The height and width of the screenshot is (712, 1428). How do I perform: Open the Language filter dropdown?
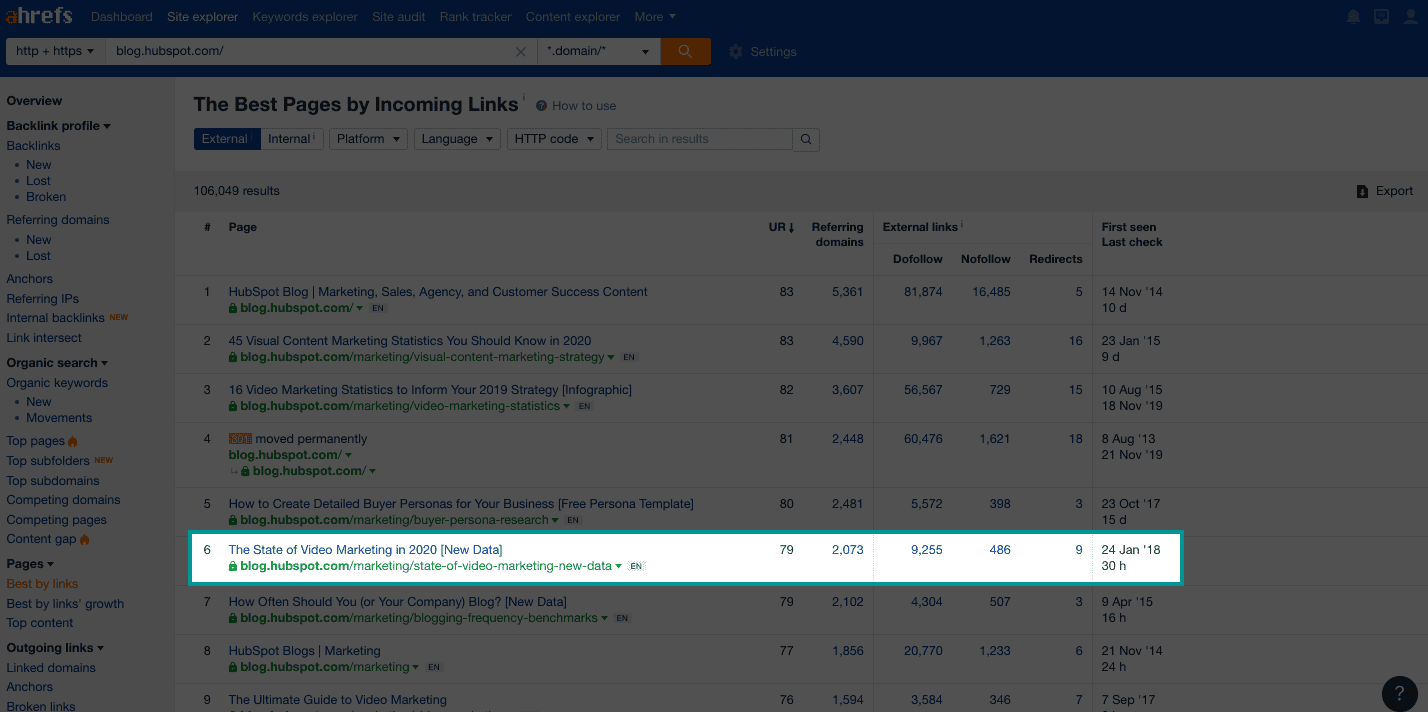pos(457,139)
